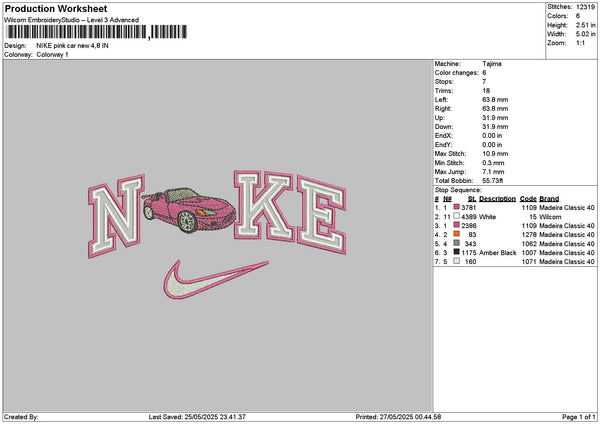This screenshot has width=600, height=424.
Task: Click code 1278 in the stop sequence
Action: coord(529,235)
